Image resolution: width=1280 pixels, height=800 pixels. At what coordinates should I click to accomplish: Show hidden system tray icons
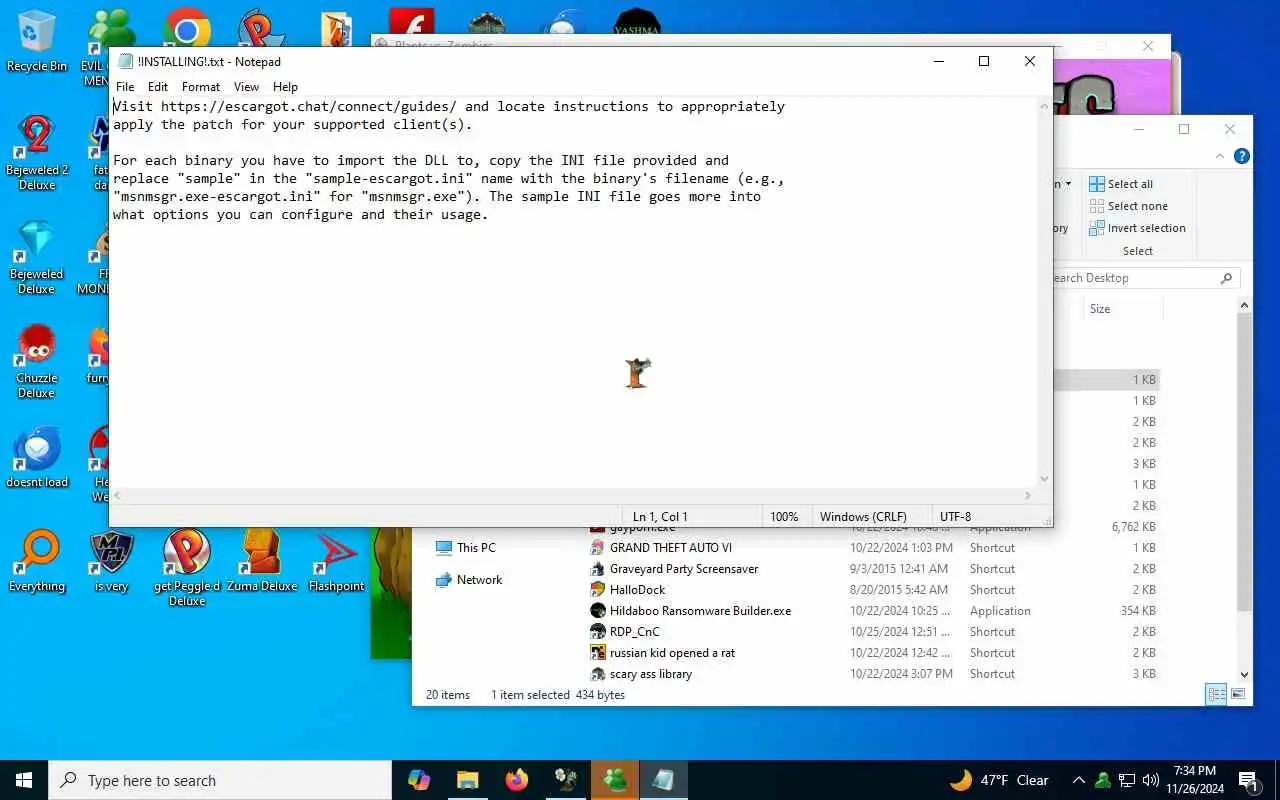pos(1079,780)
